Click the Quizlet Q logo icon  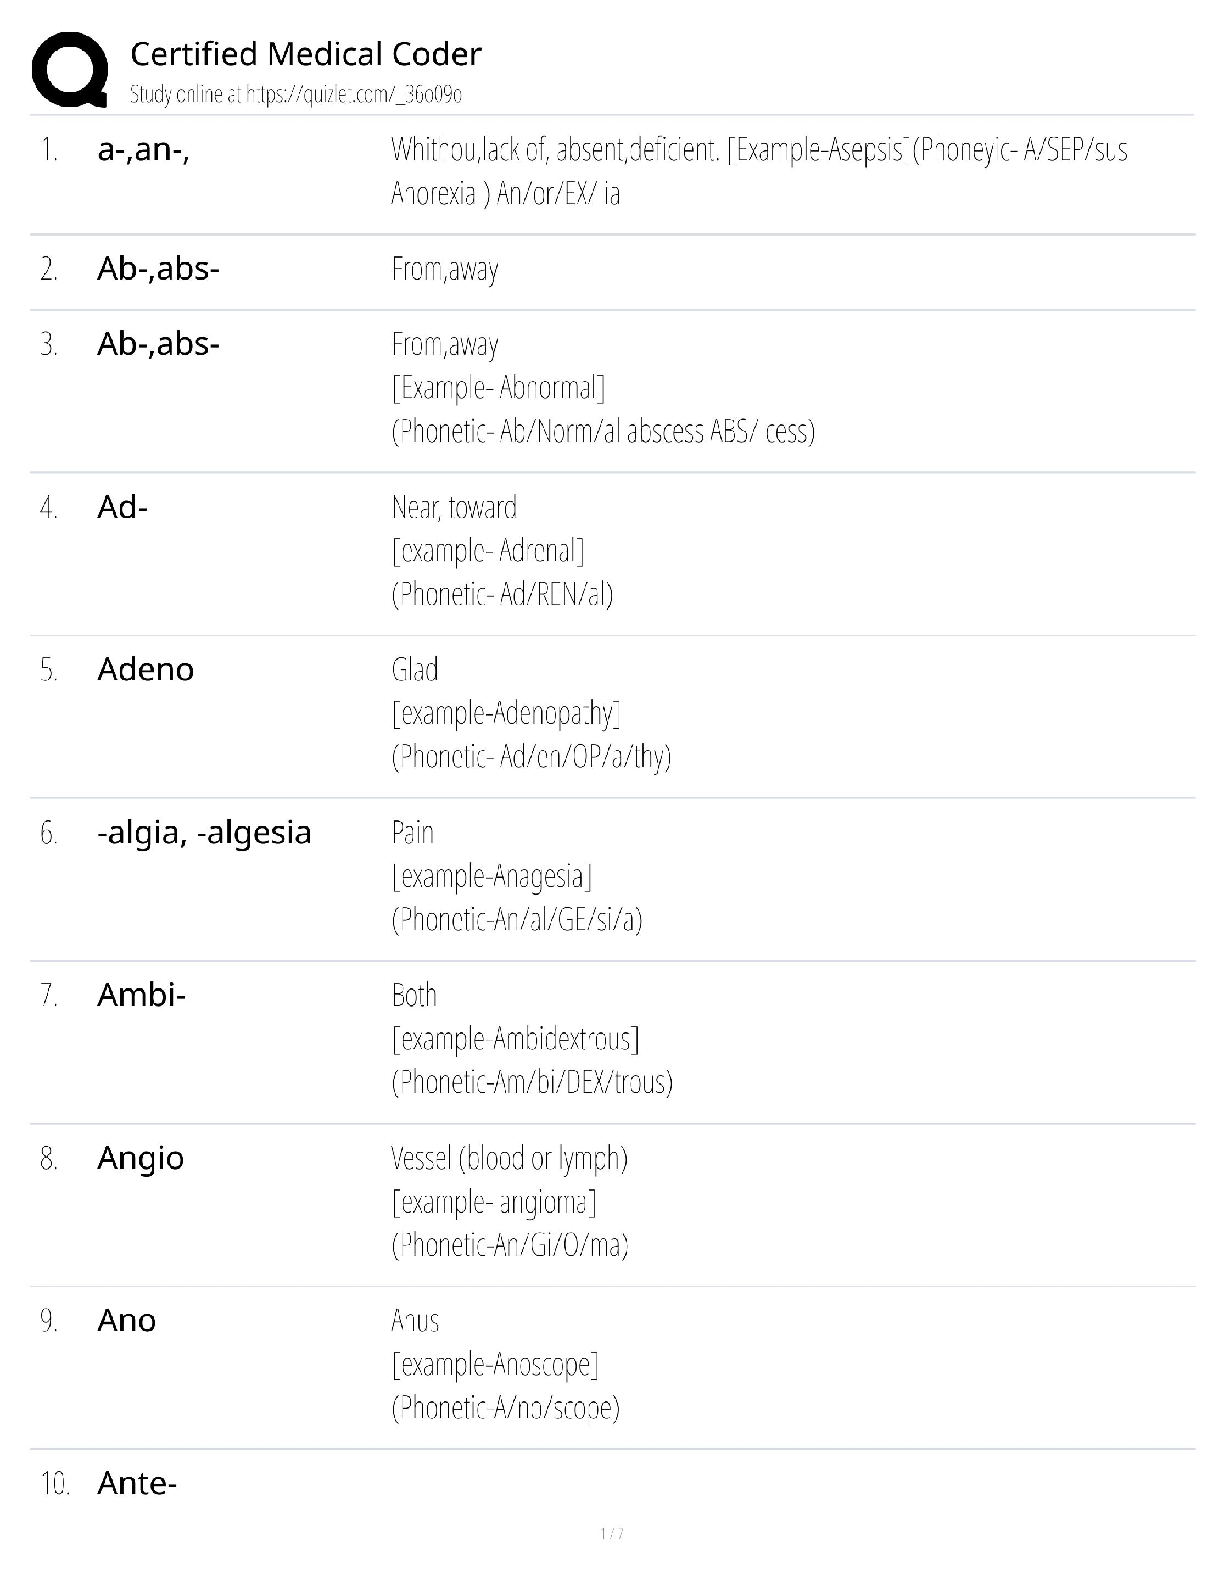[x=69, y=69]
